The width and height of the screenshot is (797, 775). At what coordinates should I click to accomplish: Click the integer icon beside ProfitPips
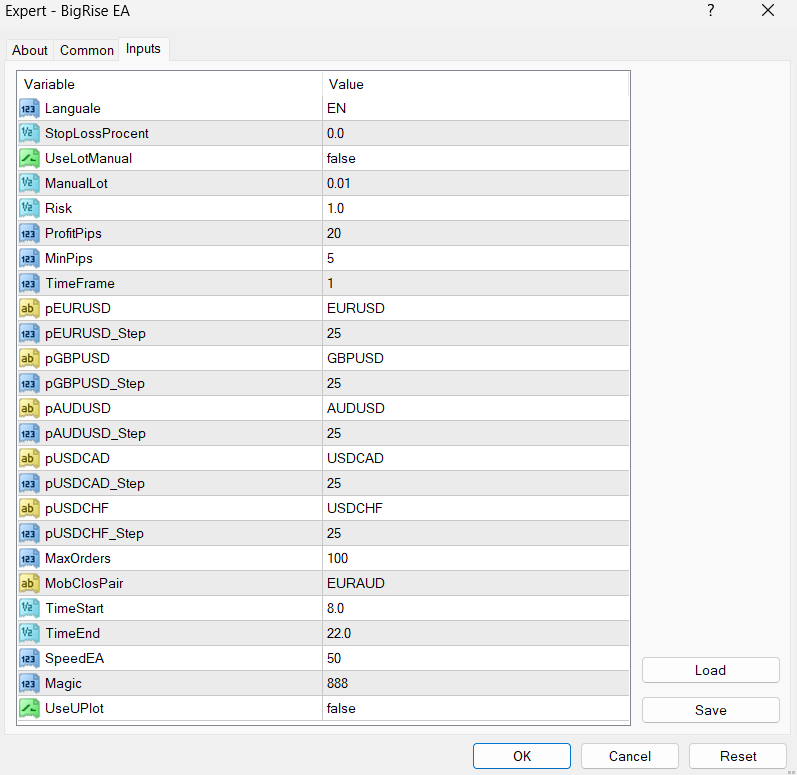pos(29,233)
